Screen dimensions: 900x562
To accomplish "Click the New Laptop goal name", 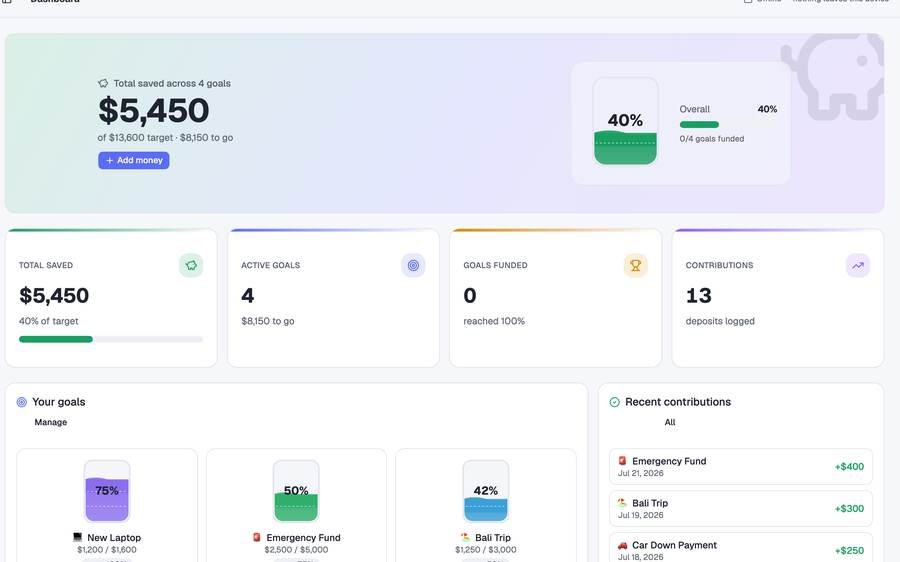I will 114,537.
